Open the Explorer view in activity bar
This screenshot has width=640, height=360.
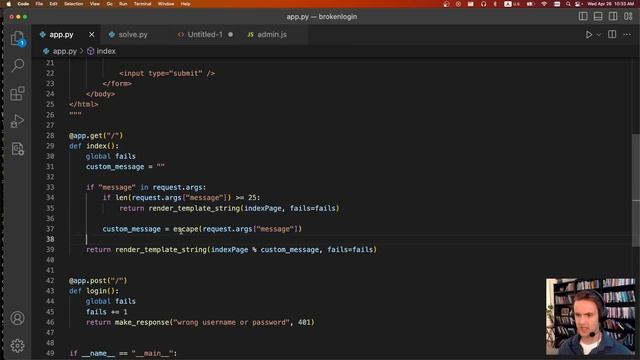click(17, 39)
